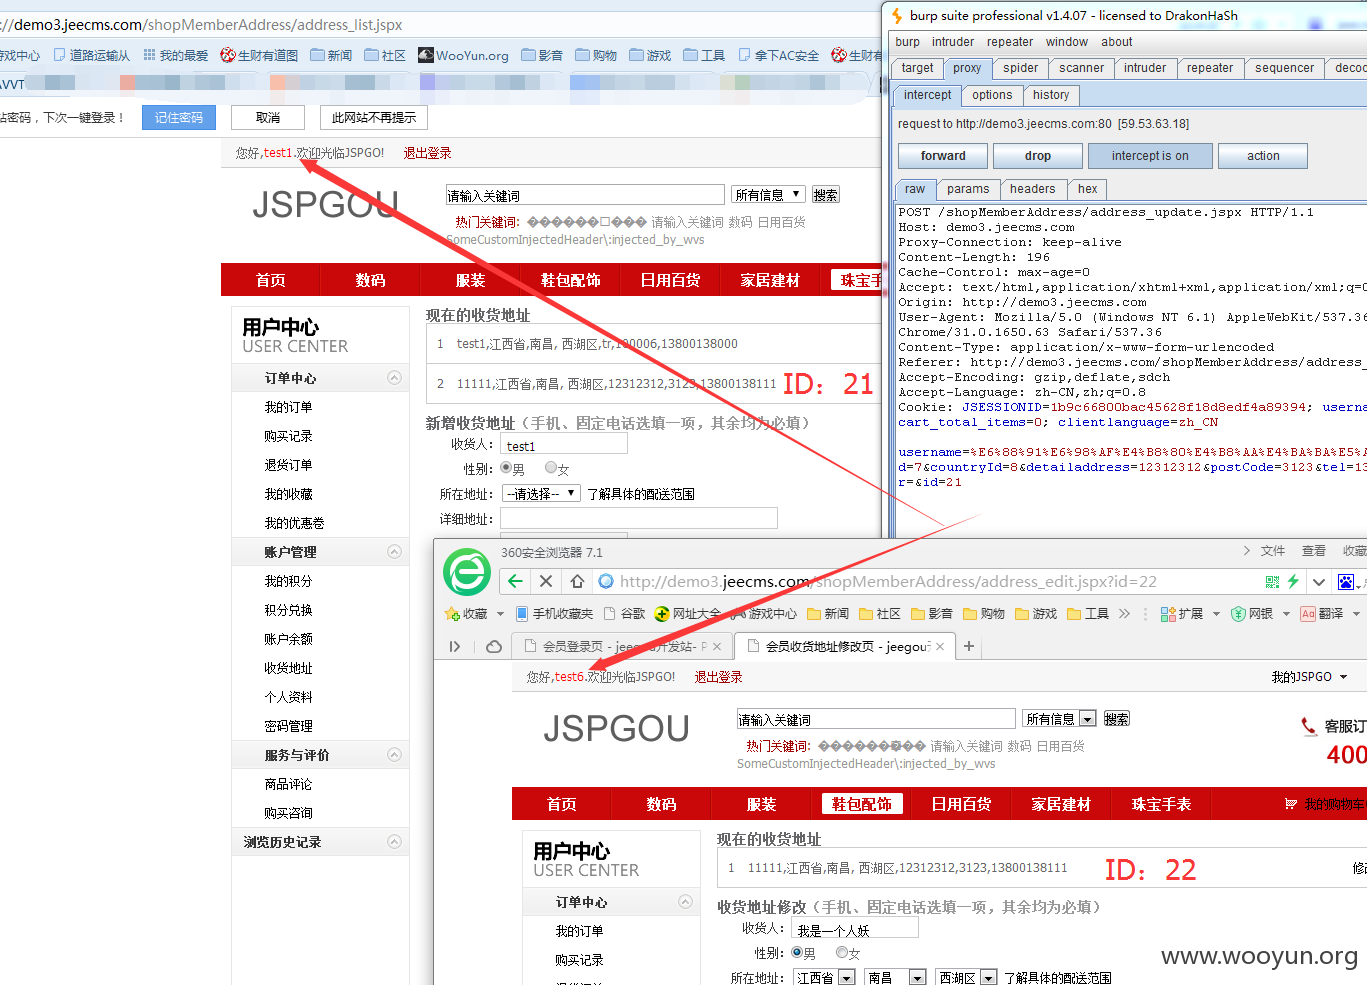This screenshot has height=985, width=1367.
Task: Open 收货地址 in user center sidebar
Action: (x=289, y=668)
